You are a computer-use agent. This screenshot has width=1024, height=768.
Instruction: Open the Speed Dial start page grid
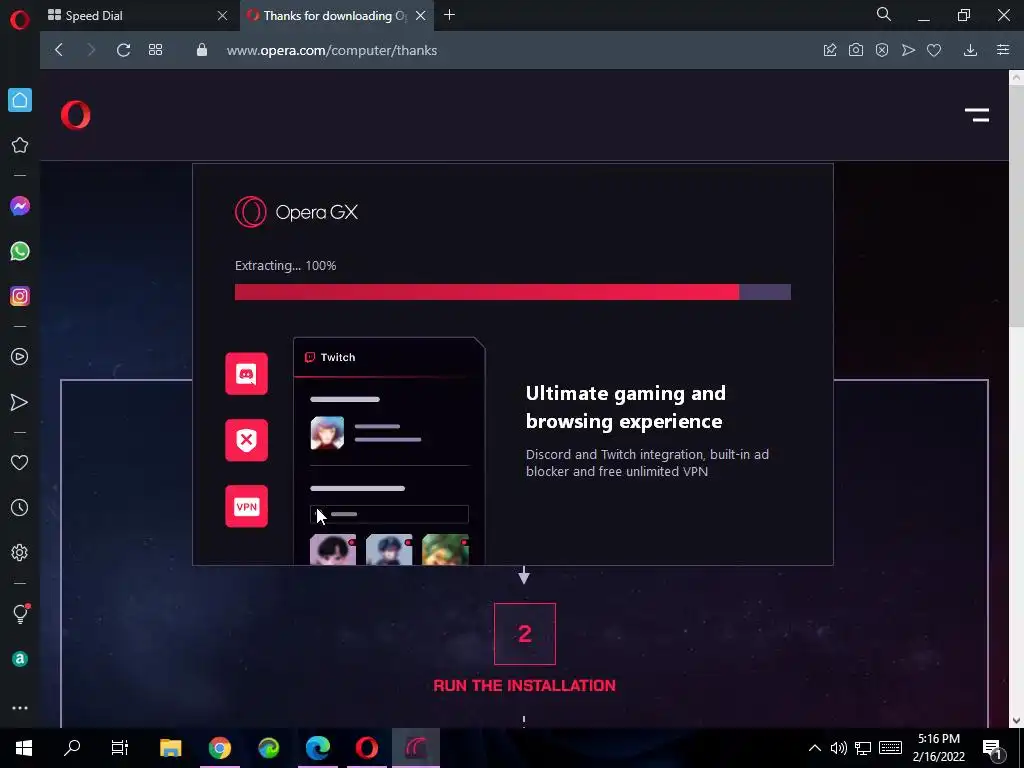click(155, 50)
